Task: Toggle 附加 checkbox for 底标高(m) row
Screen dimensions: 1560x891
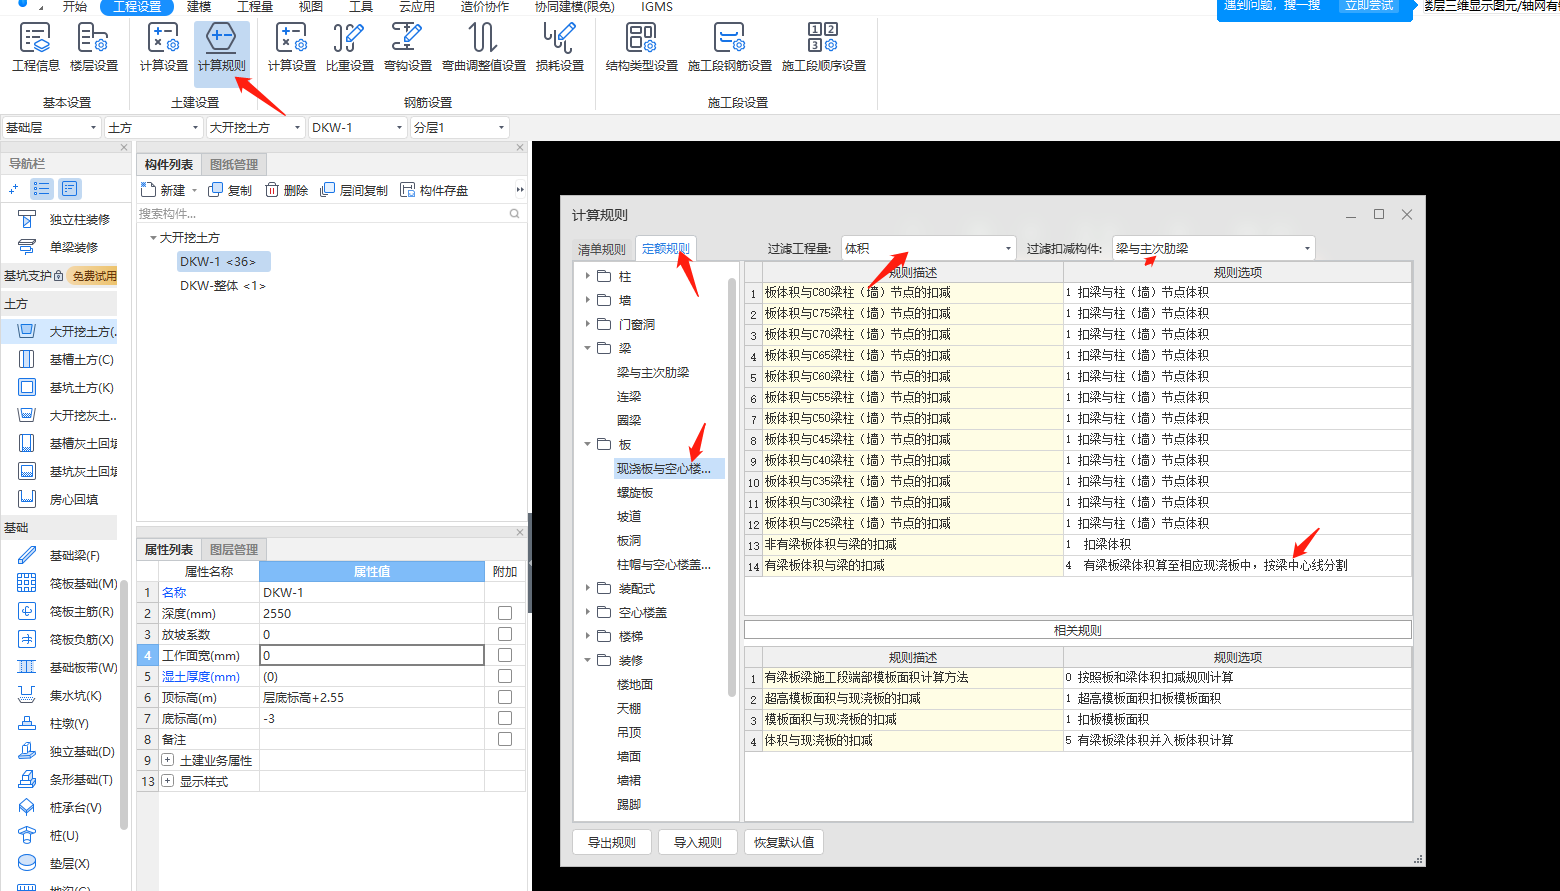Action: click(505, 718)
